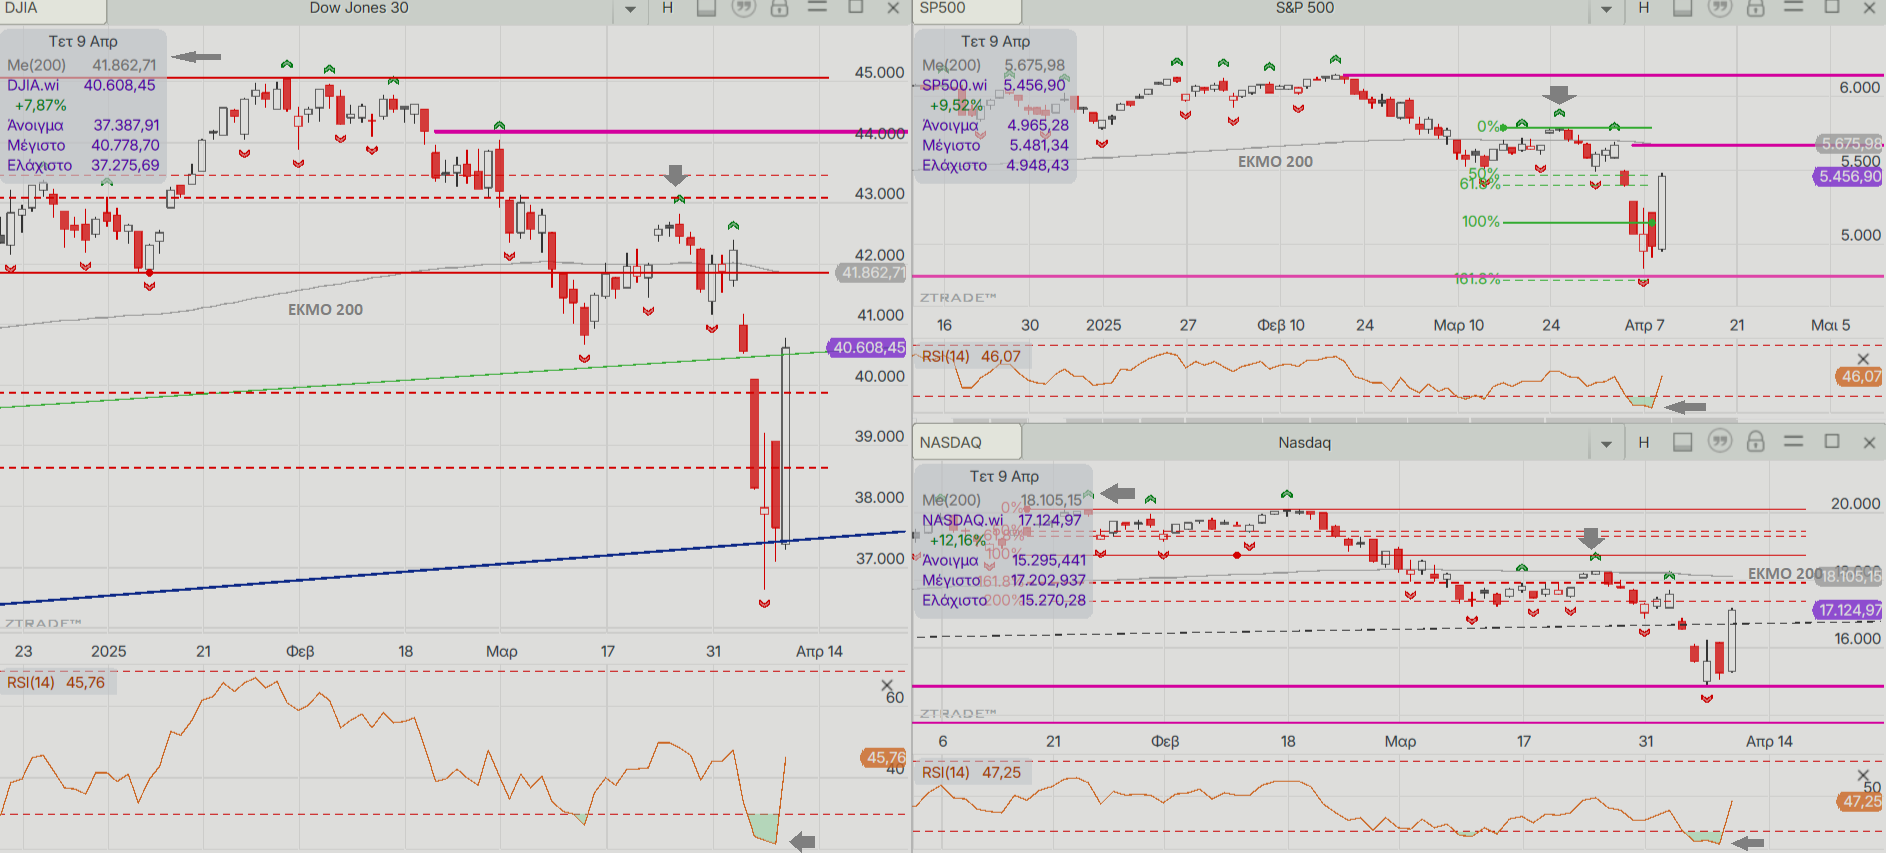Click the 18.105,15 moving average price tag
The image size is (1886, 853).
tap(1850, 576)
